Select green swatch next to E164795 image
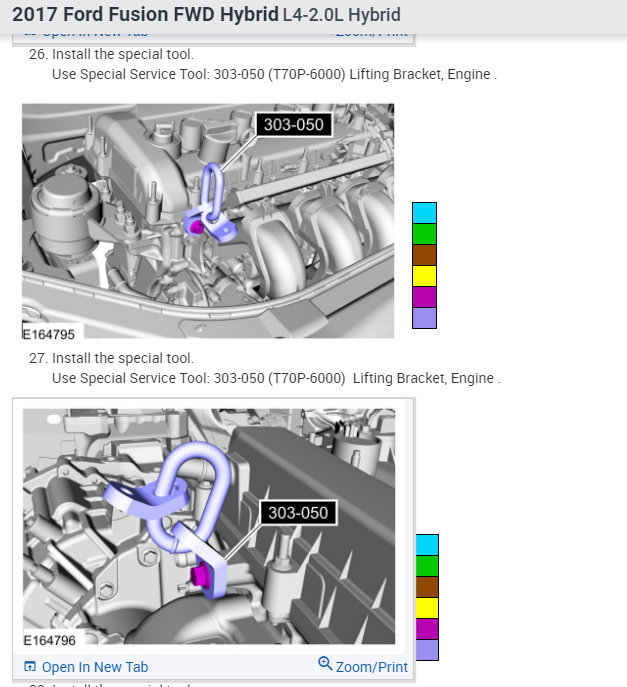This screenshot has width=627, height=687. pos(424,234)
